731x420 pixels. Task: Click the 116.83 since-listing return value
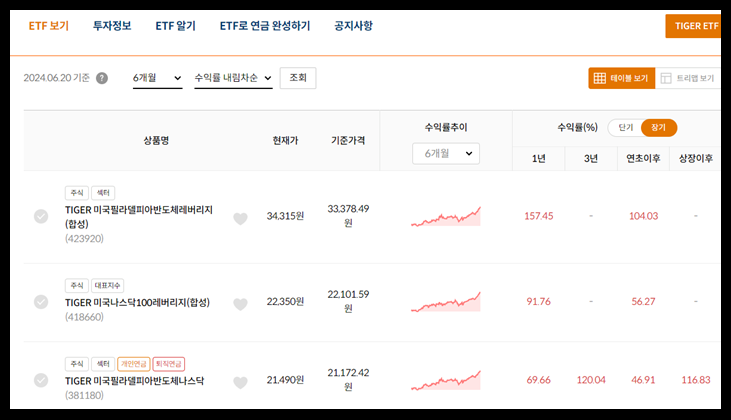point(696,380)
